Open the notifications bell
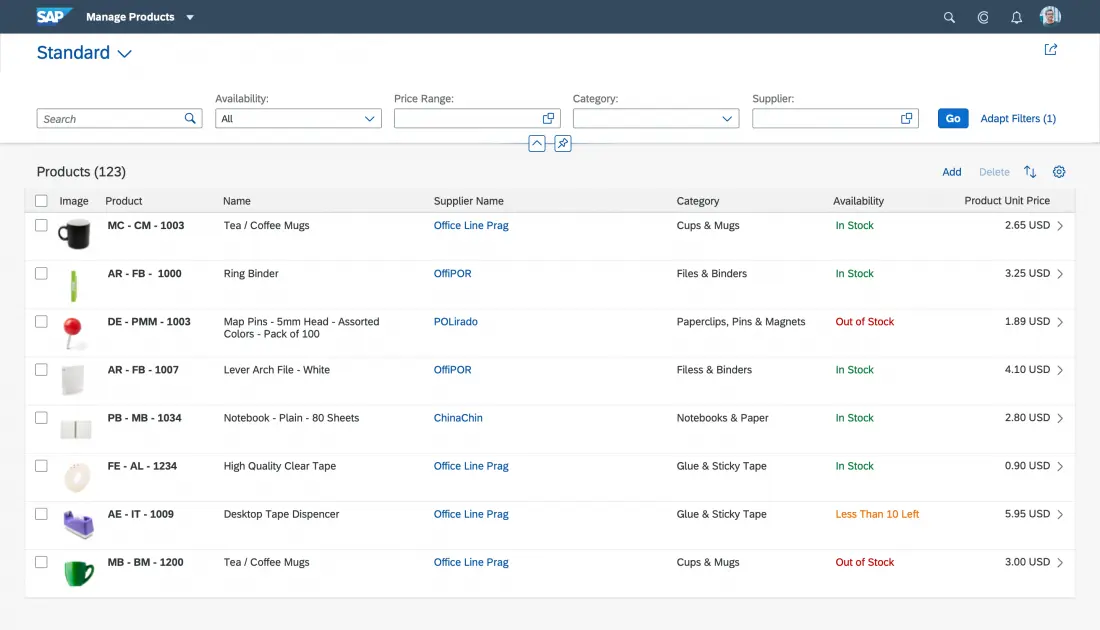 pos(1016,16)
